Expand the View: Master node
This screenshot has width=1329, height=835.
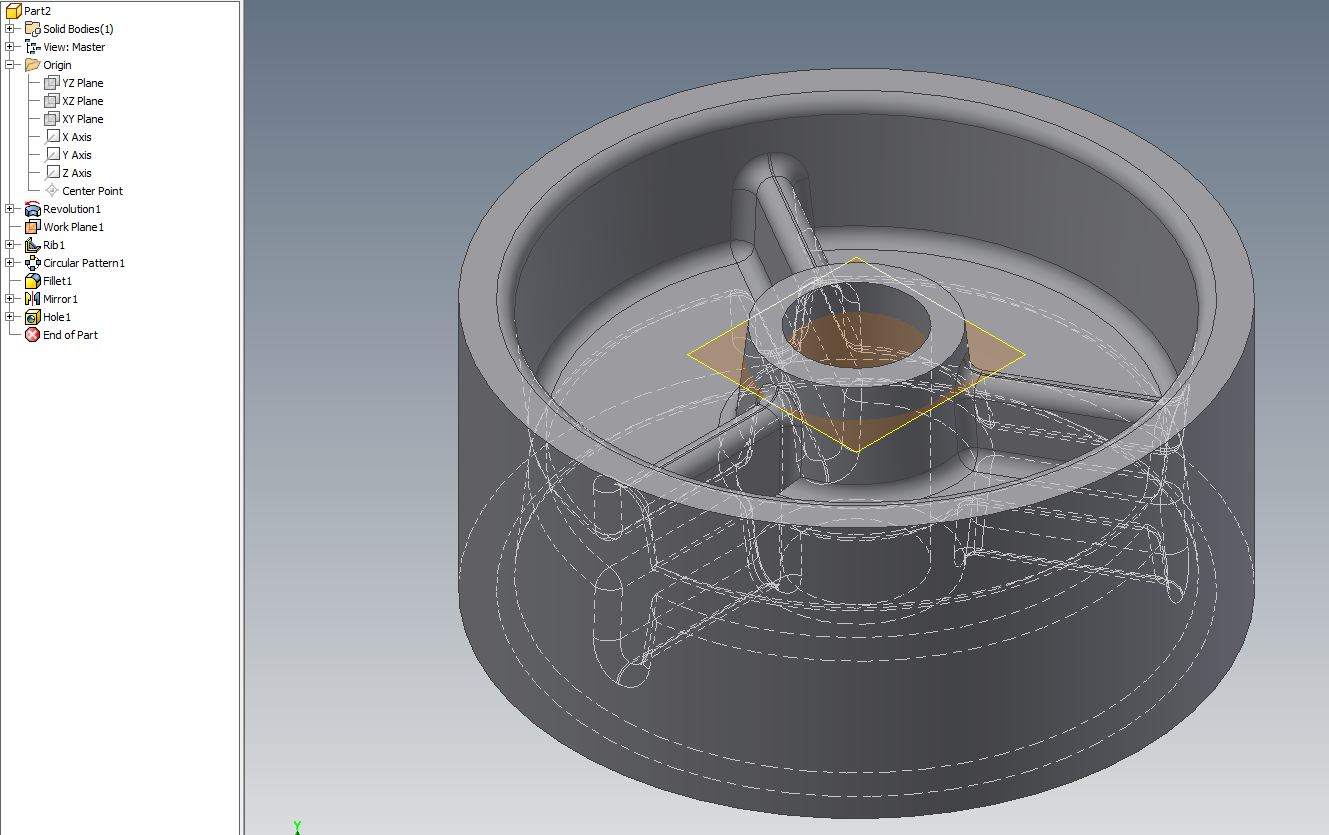tap(10, 47)
